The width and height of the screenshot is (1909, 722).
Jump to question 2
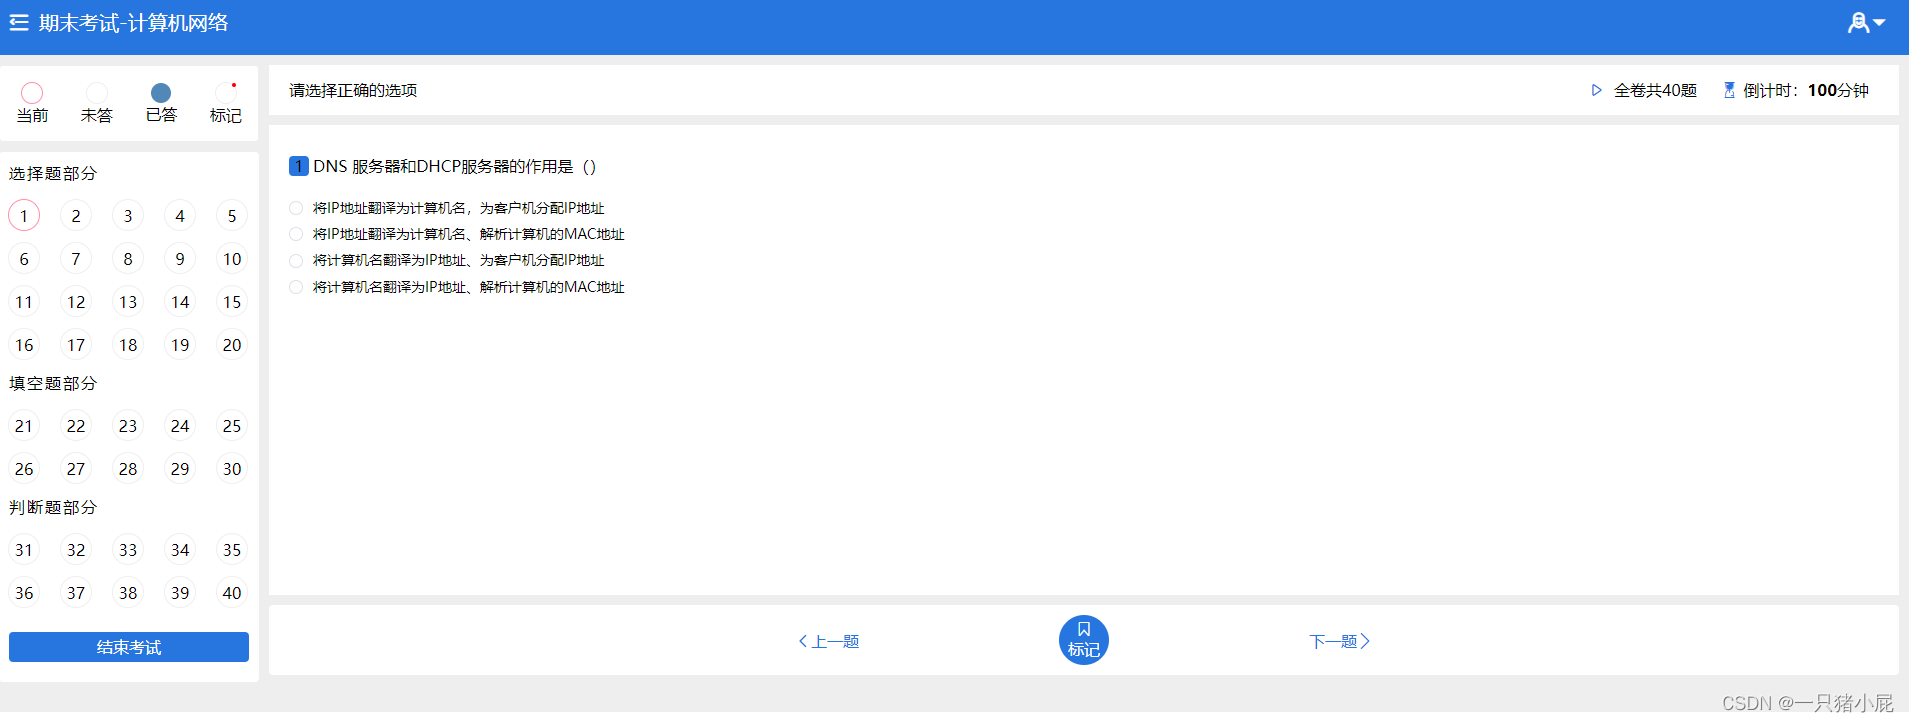click(x=76, y=216)
